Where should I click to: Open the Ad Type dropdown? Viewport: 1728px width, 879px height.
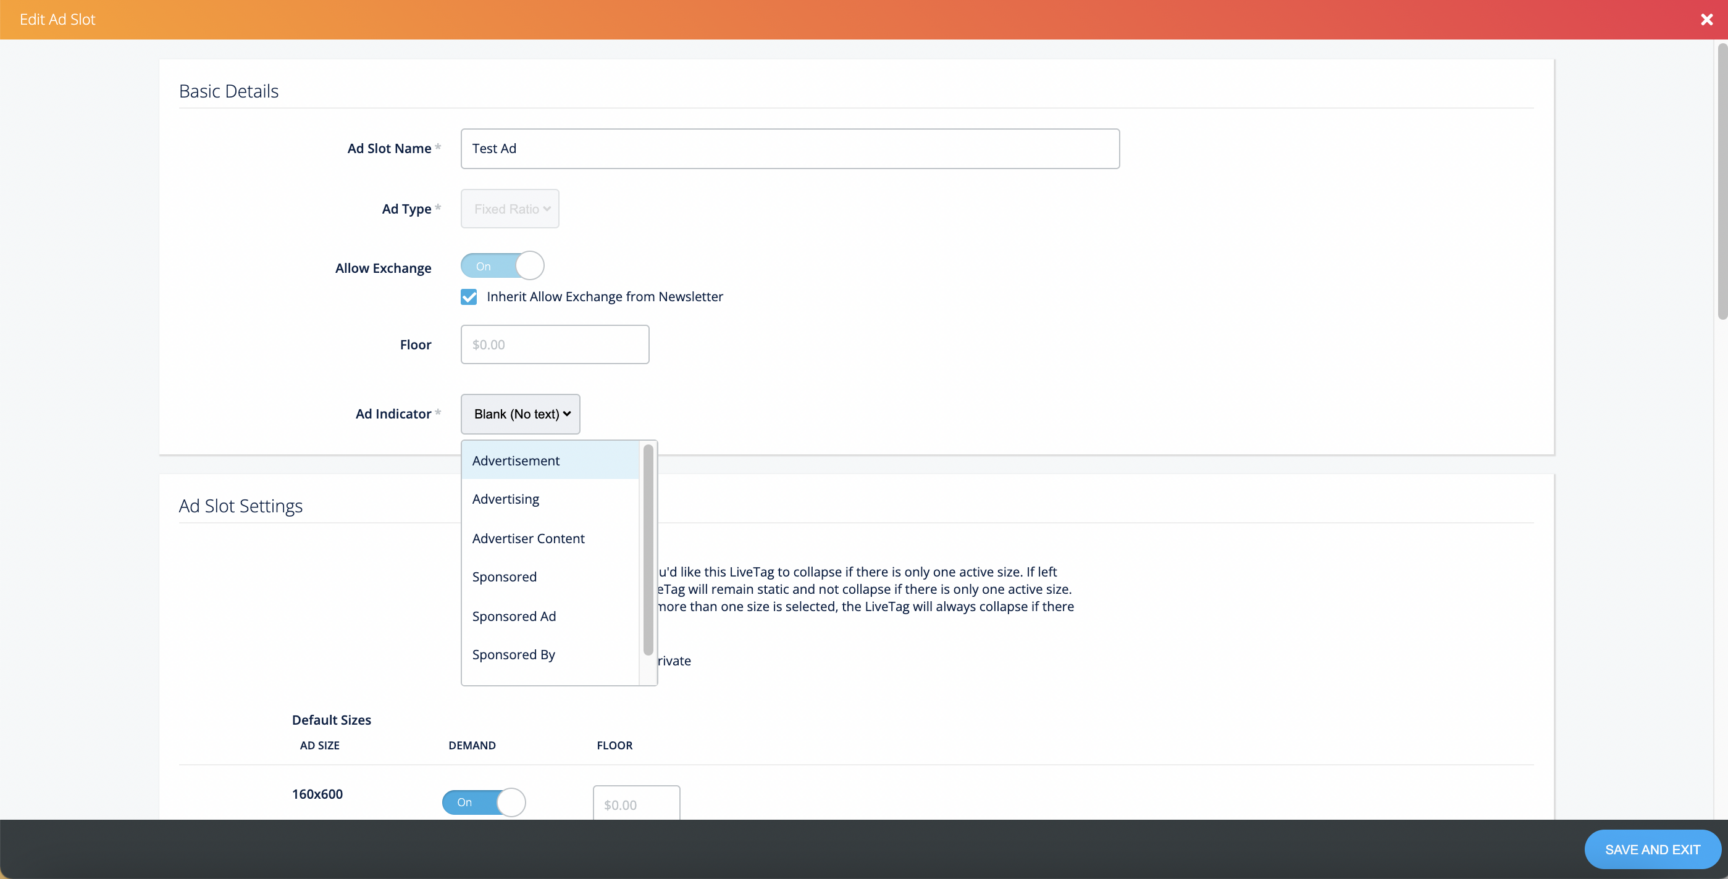[x=510, y=209]
